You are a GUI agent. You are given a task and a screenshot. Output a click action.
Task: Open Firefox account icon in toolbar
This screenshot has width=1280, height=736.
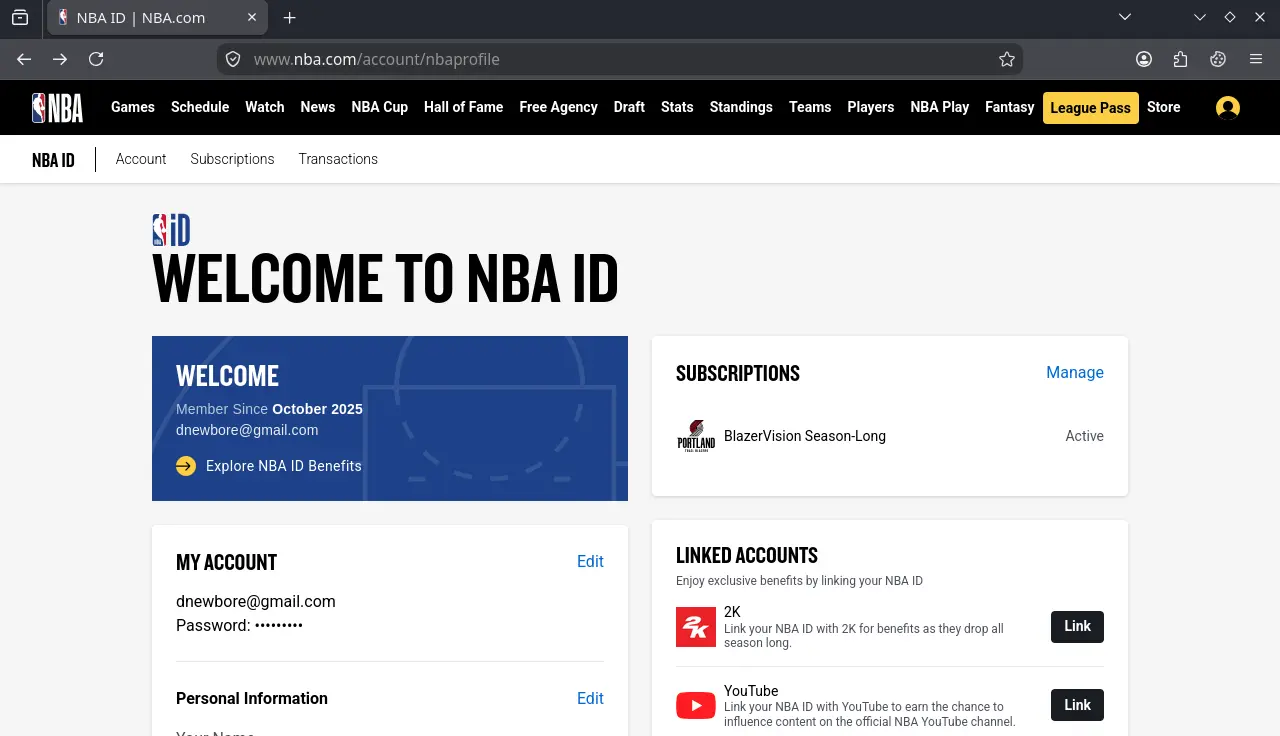[x=1144, y=59]
